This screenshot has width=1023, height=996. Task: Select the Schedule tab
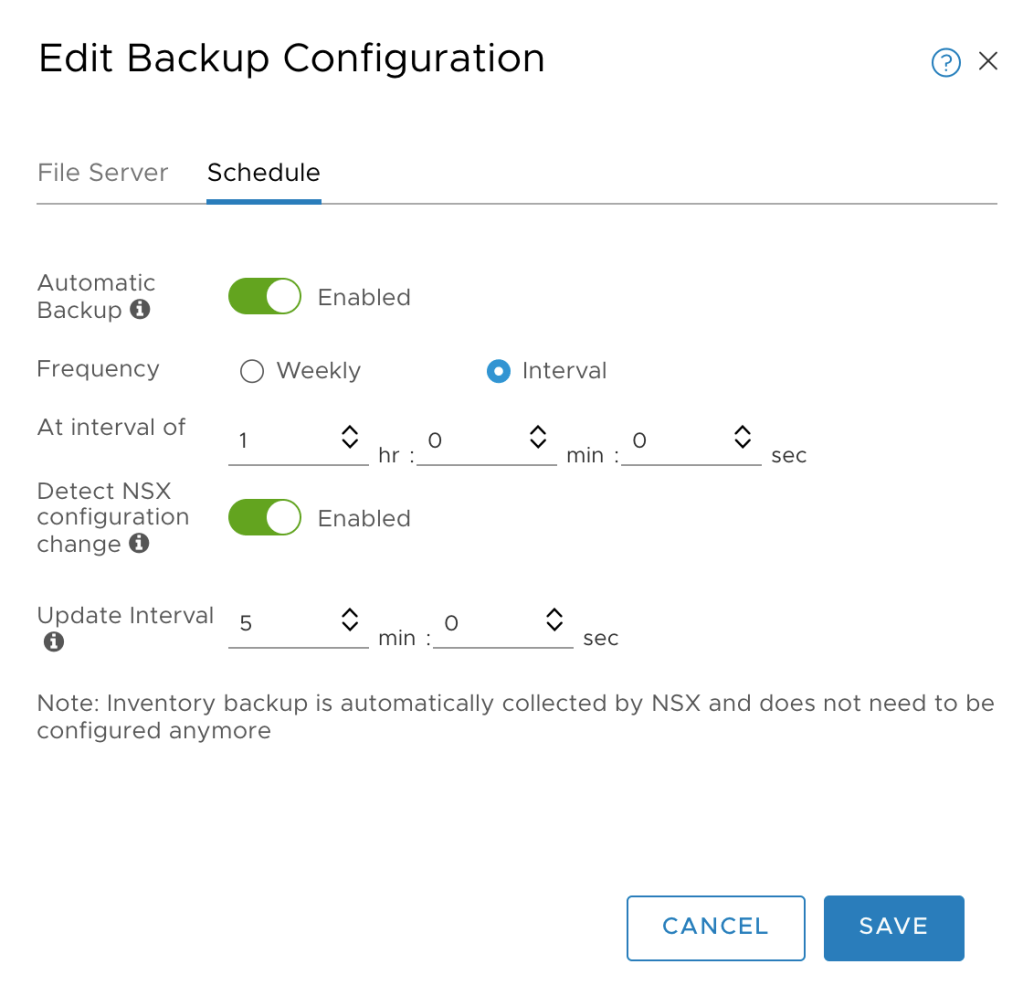263,173
